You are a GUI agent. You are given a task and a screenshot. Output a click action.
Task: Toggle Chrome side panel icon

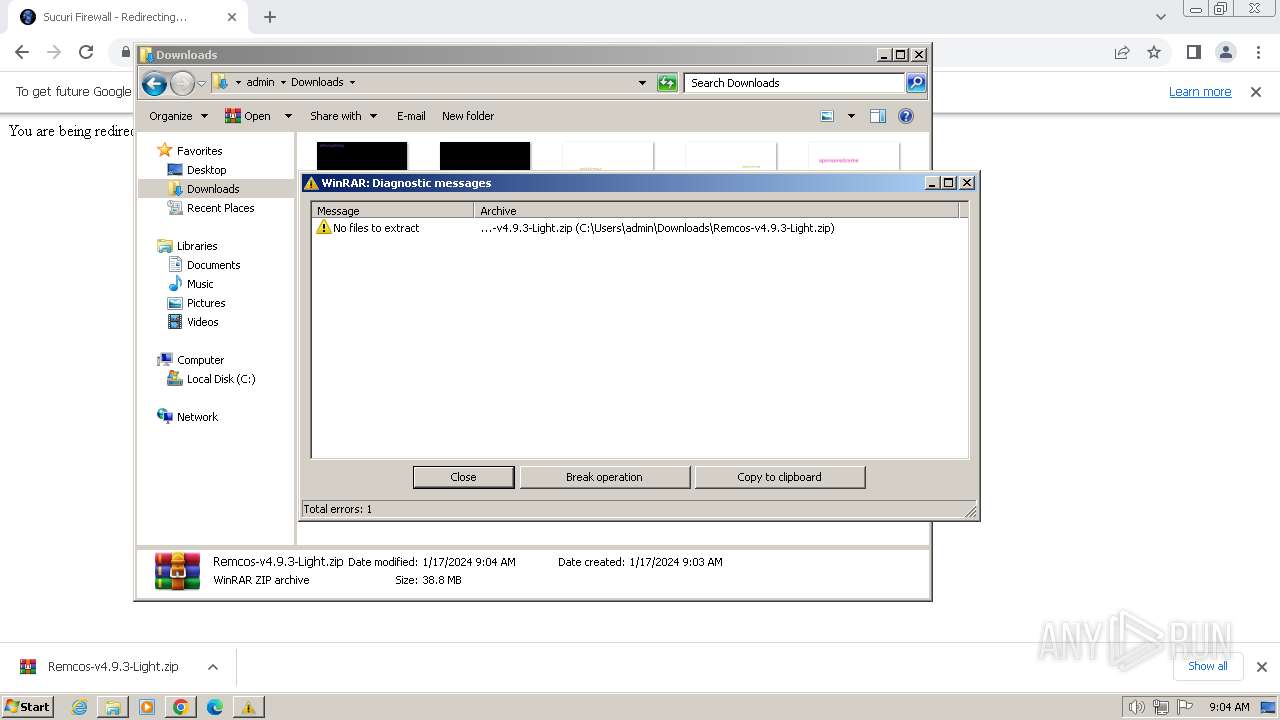[x=1193, y=52]
